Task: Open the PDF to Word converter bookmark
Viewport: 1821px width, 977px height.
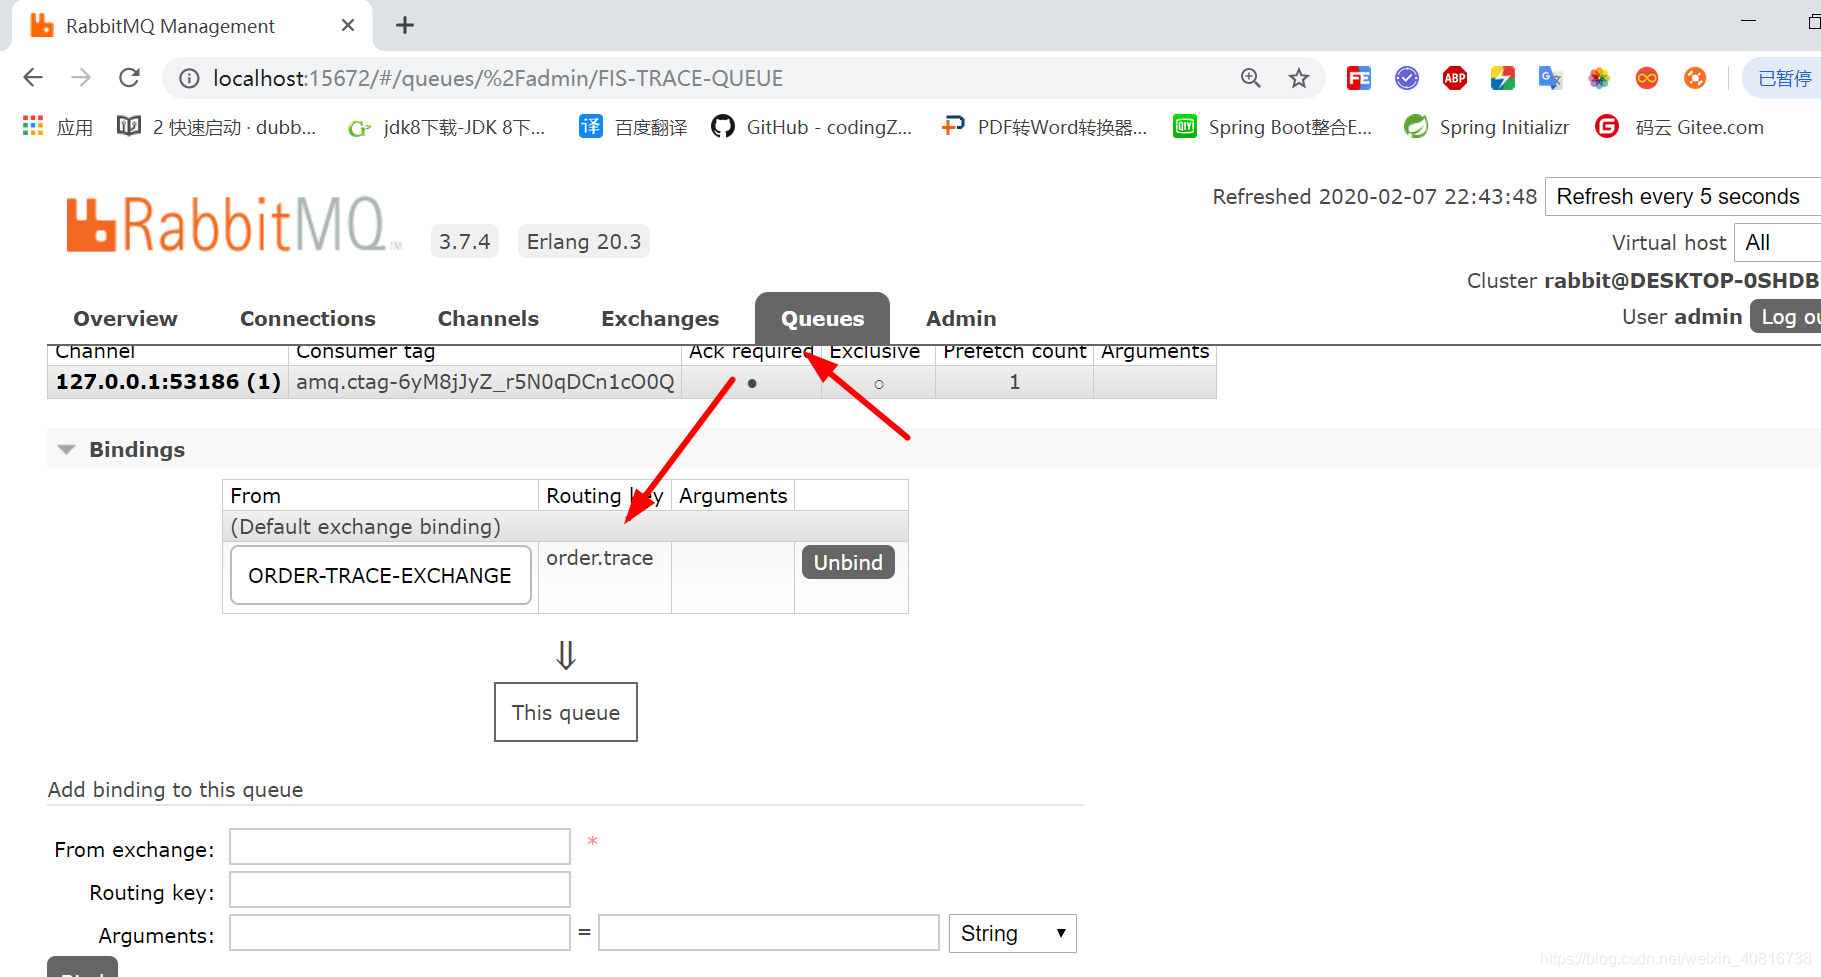Action: pos(1044,127)
